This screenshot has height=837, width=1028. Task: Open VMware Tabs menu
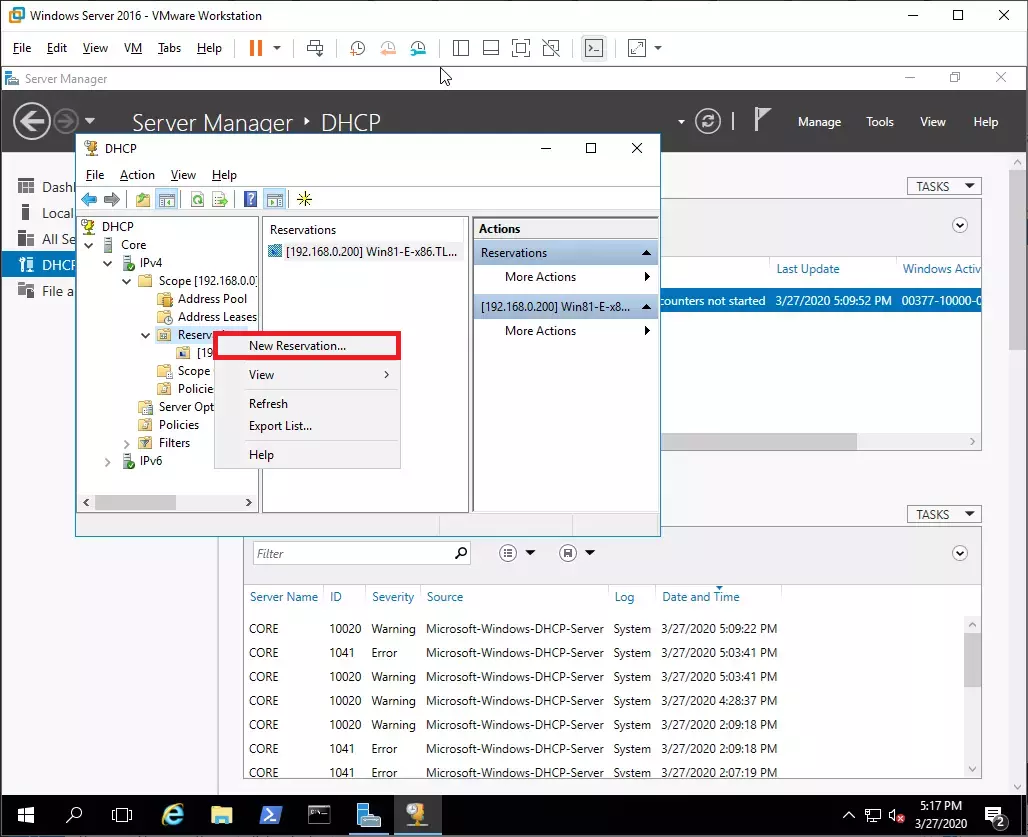(169, 48)
